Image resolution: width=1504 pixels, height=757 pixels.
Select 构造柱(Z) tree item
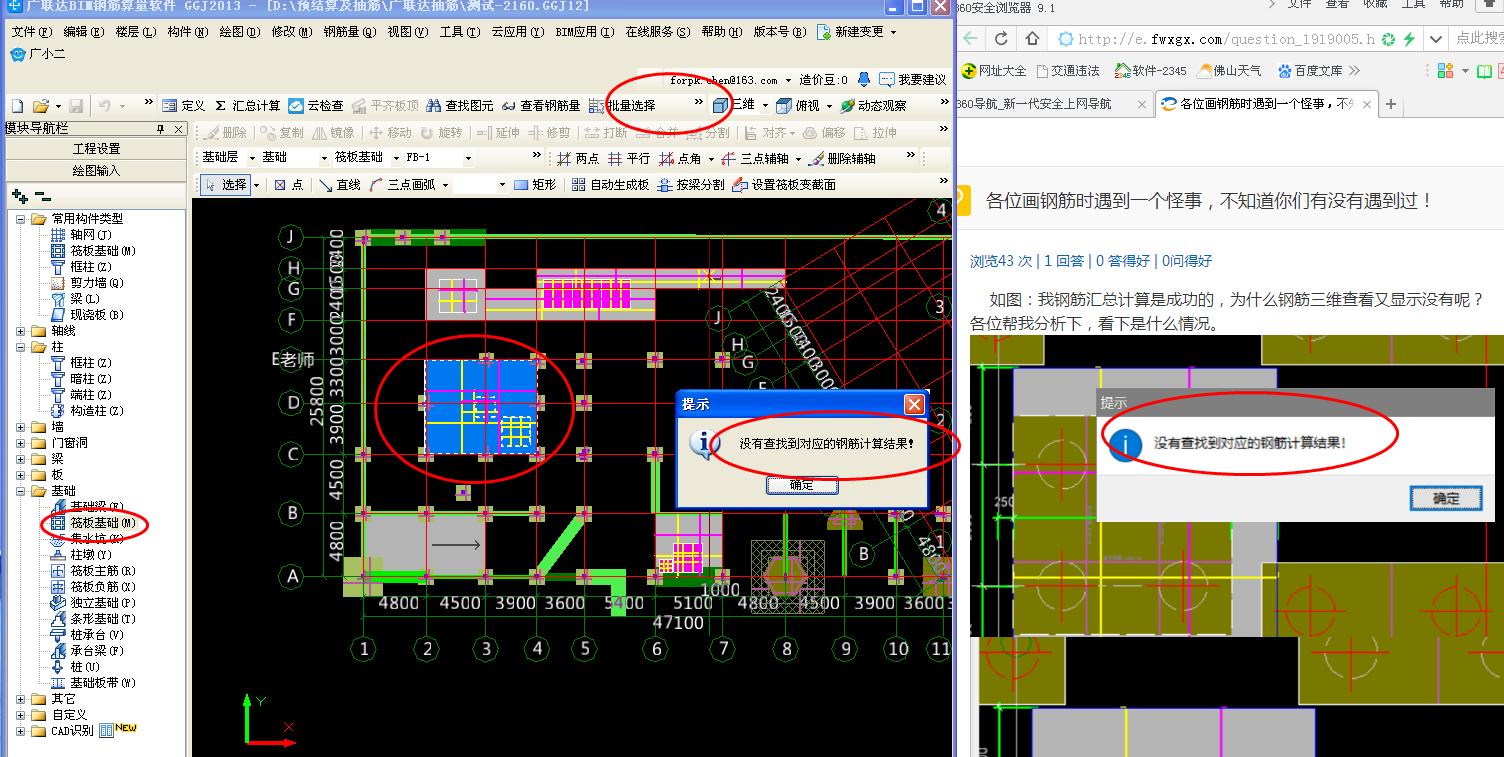point(87,411)
